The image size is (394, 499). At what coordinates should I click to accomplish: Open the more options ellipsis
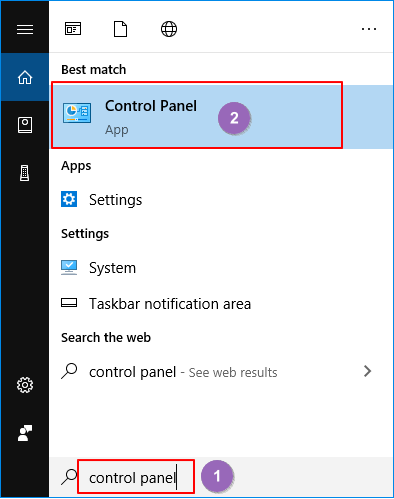[x=369, y=29]
